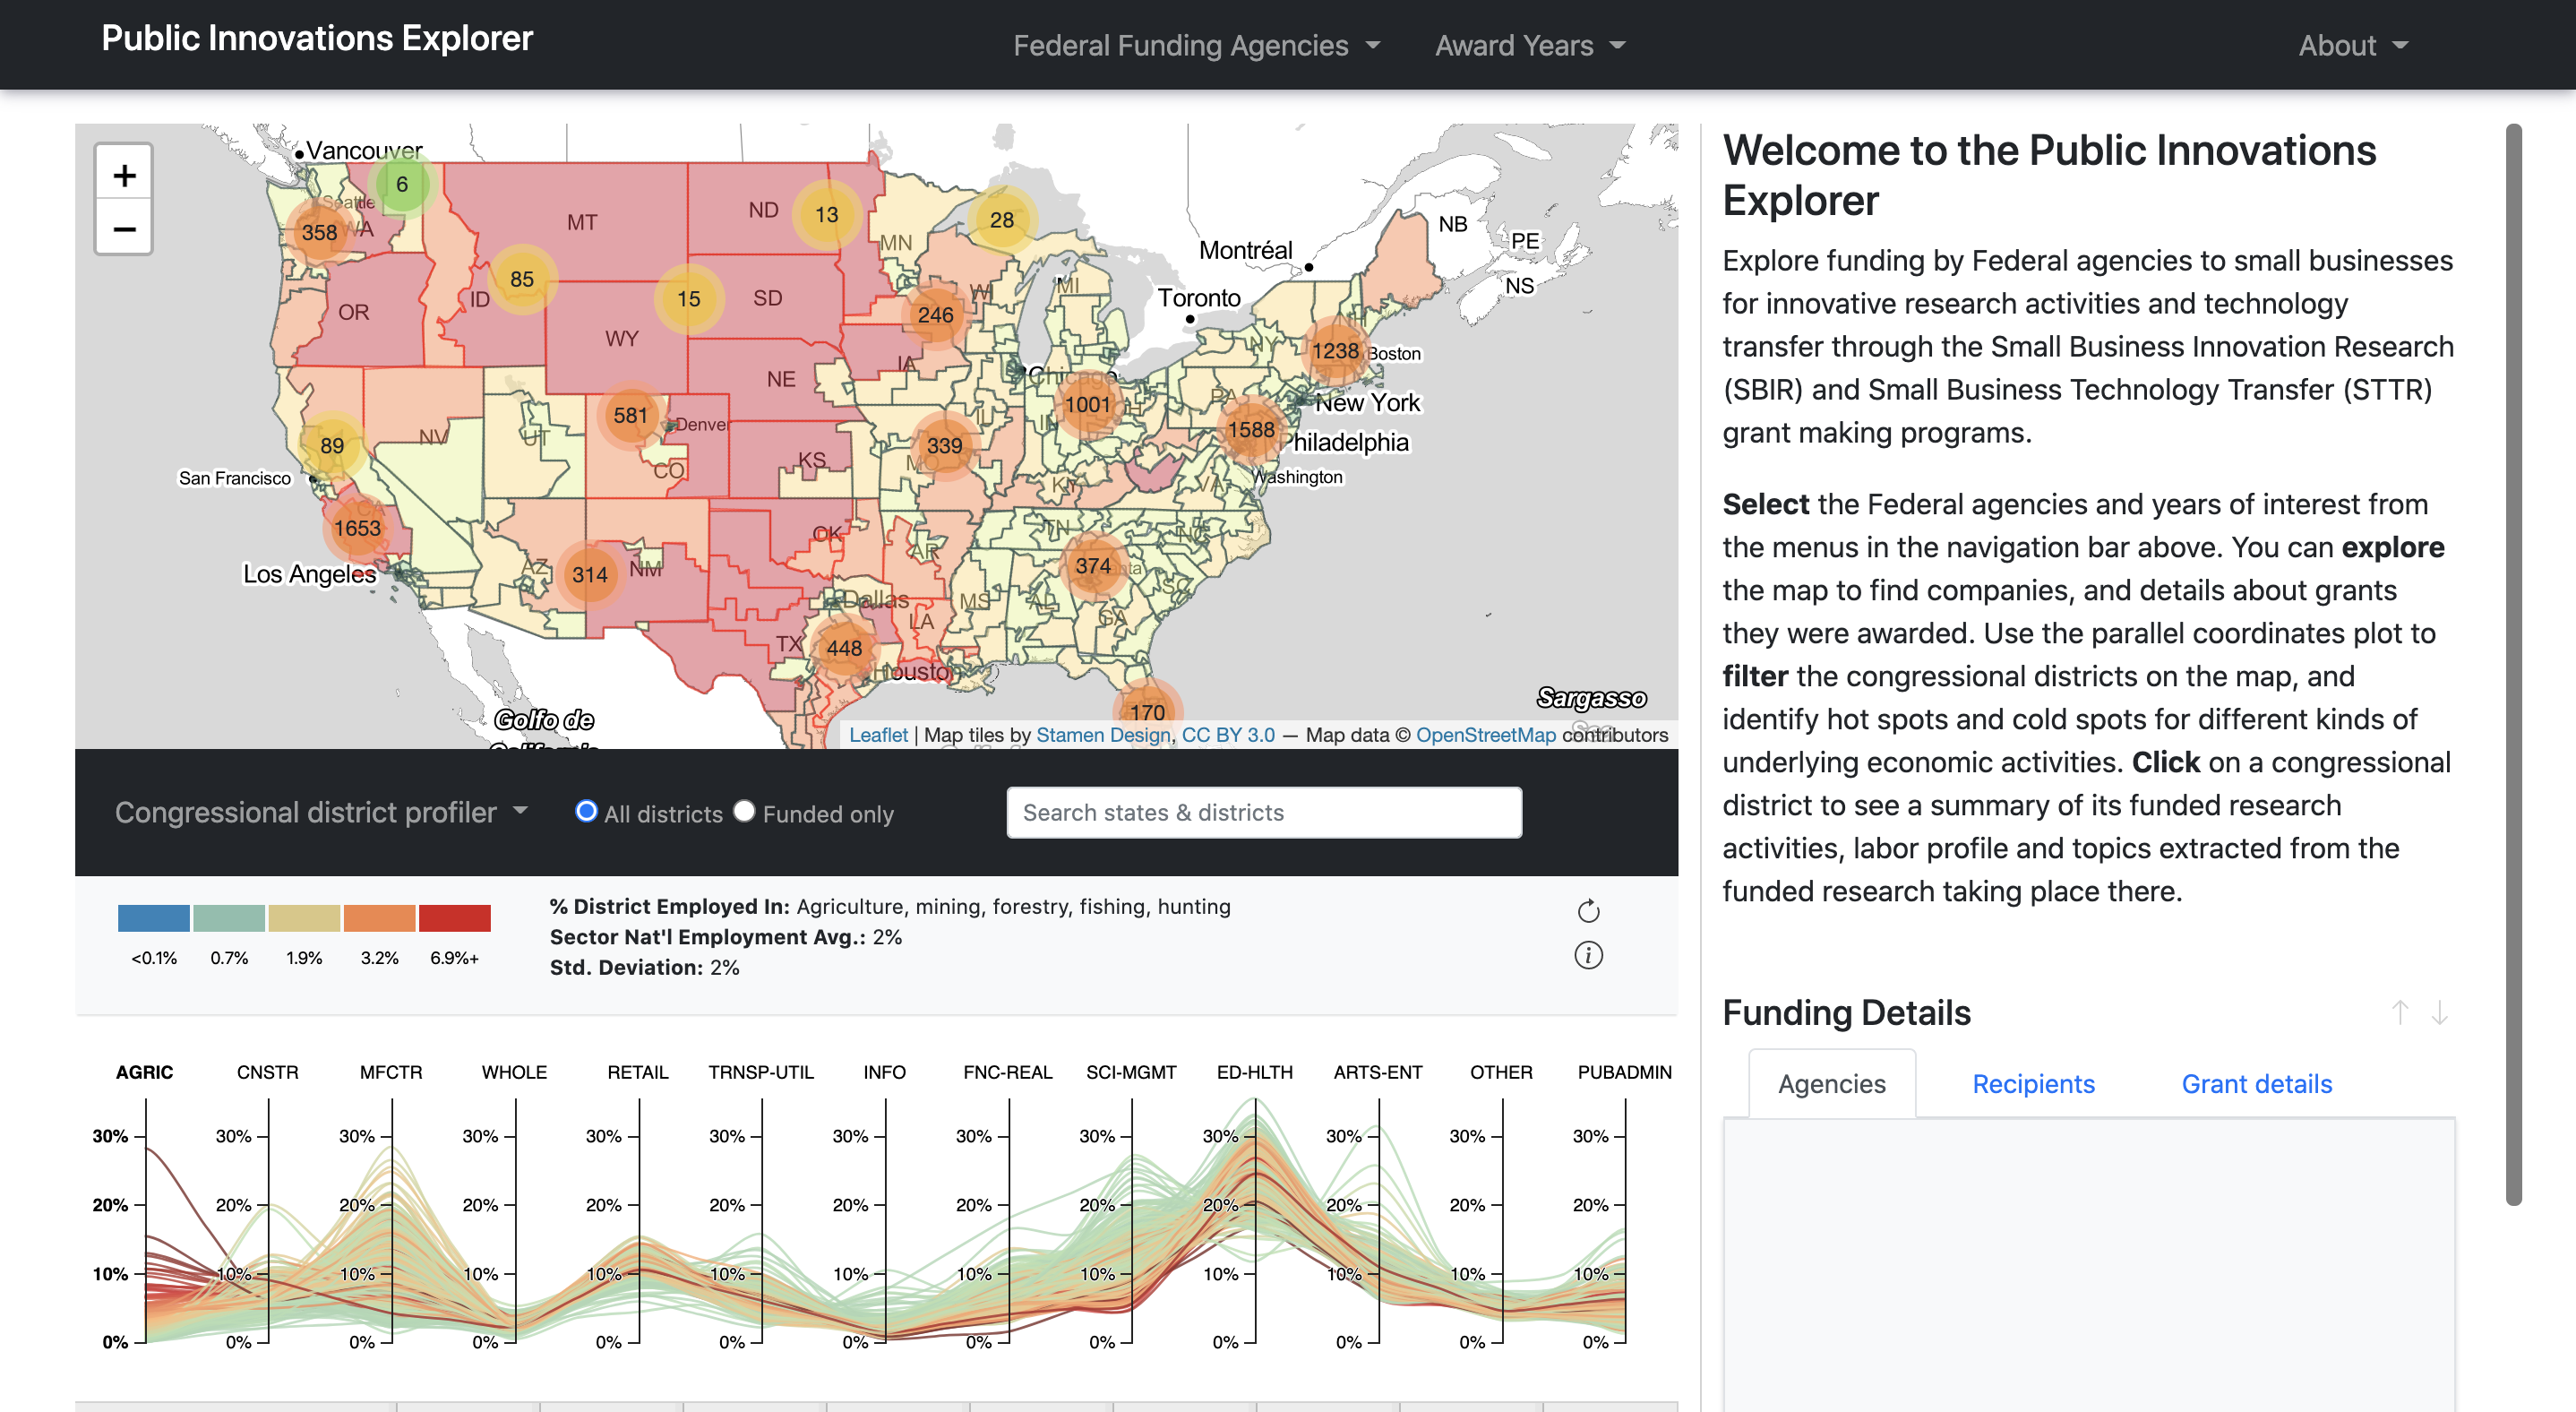This screenshot has width=2576, height=1412.
Task: Reset the parallel coordinates plot
Action: pyautogui.click(x=1588, y=911)
